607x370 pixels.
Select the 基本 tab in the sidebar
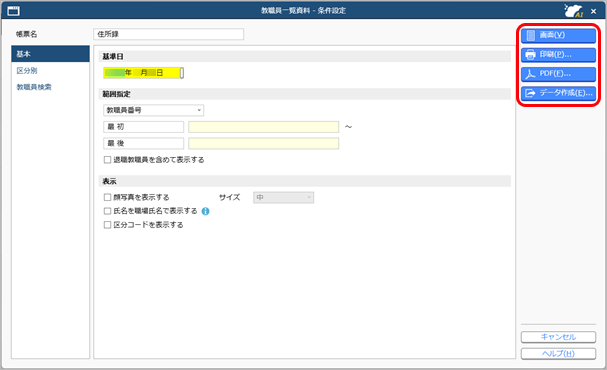(50, 54)
